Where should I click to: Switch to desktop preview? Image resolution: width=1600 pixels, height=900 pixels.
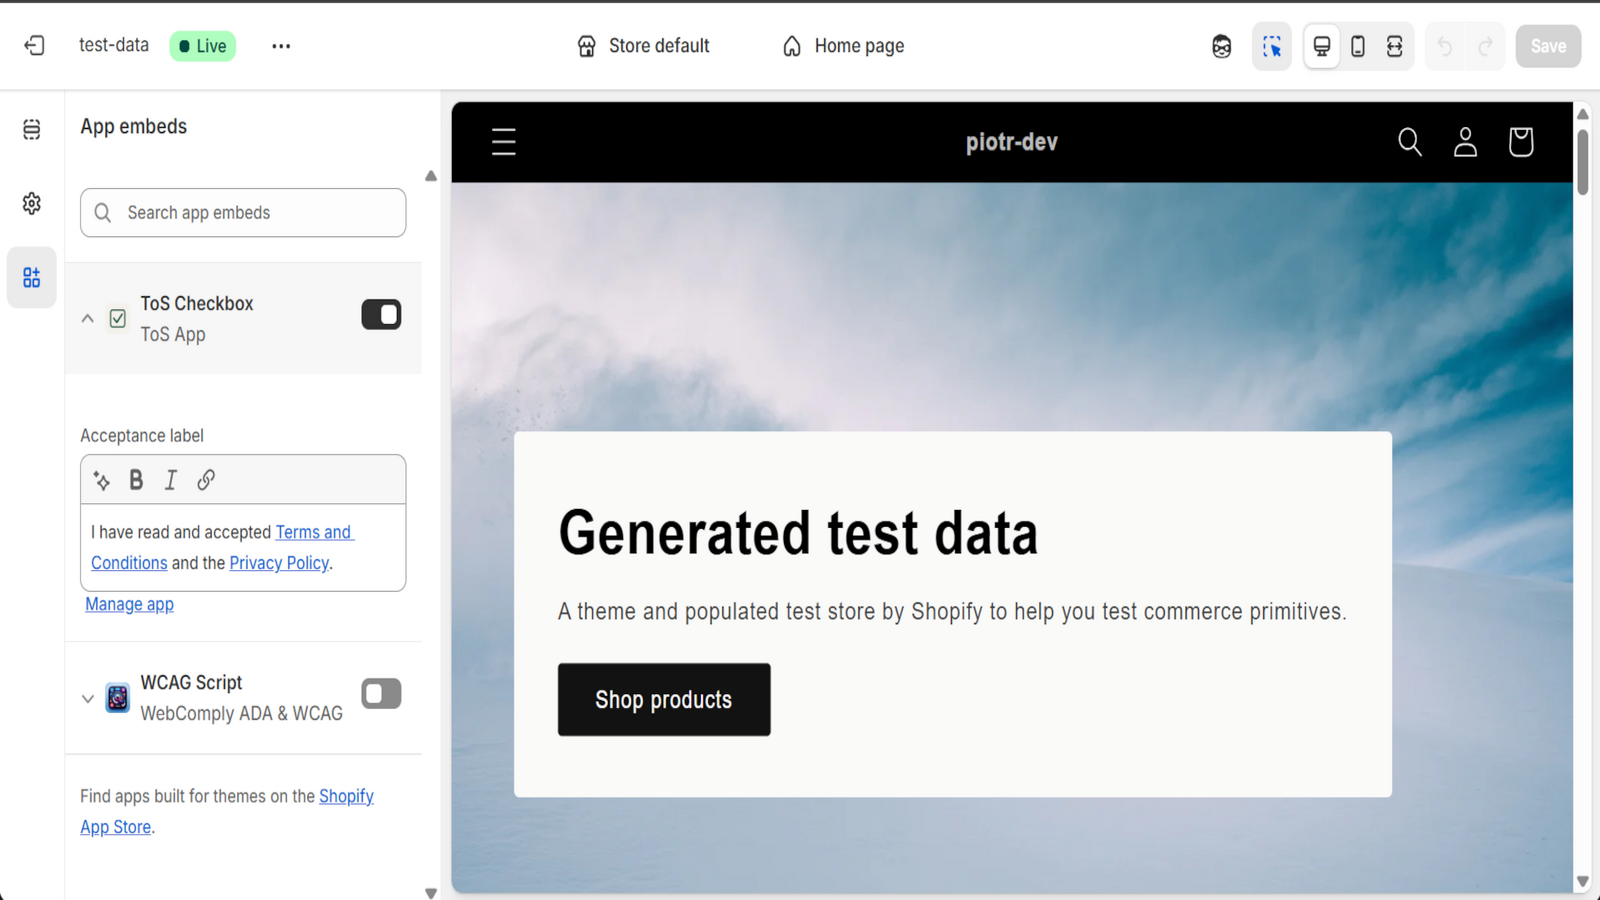coord(1321,46)
